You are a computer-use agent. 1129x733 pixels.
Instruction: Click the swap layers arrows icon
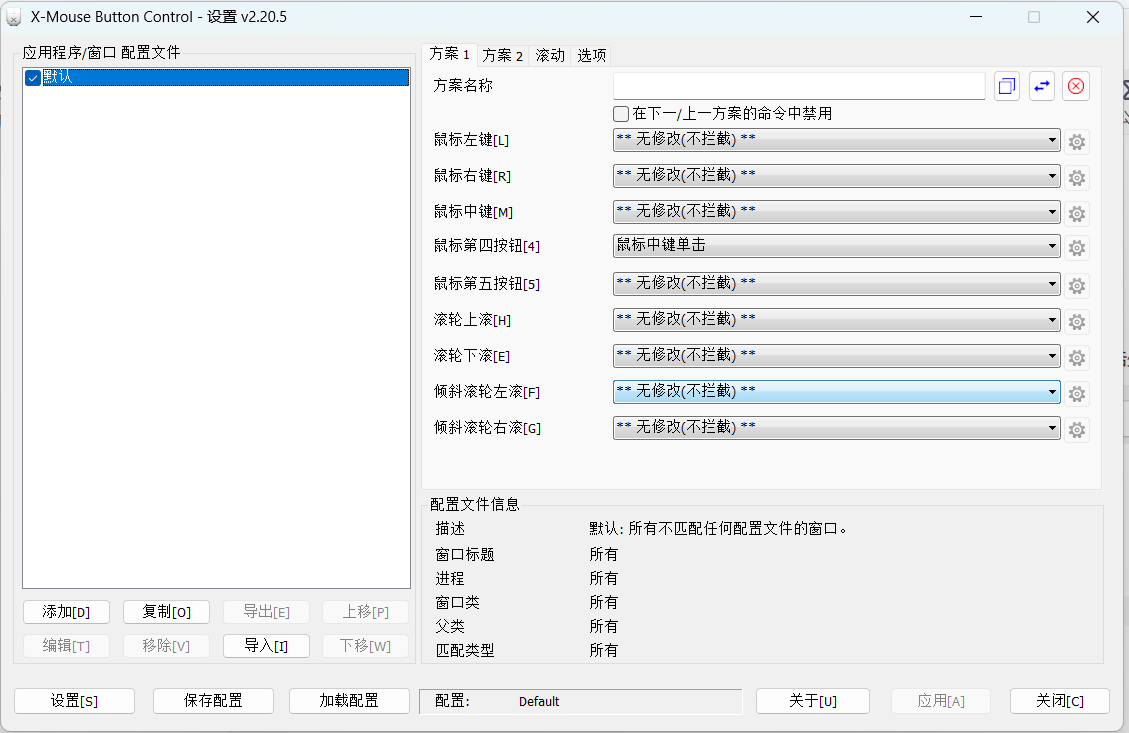coord(1042,86)
